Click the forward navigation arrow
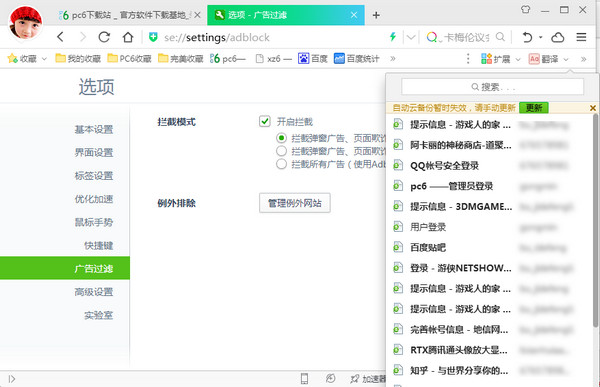The height and width of the screenshot is (387, 600). click(83, 37)
